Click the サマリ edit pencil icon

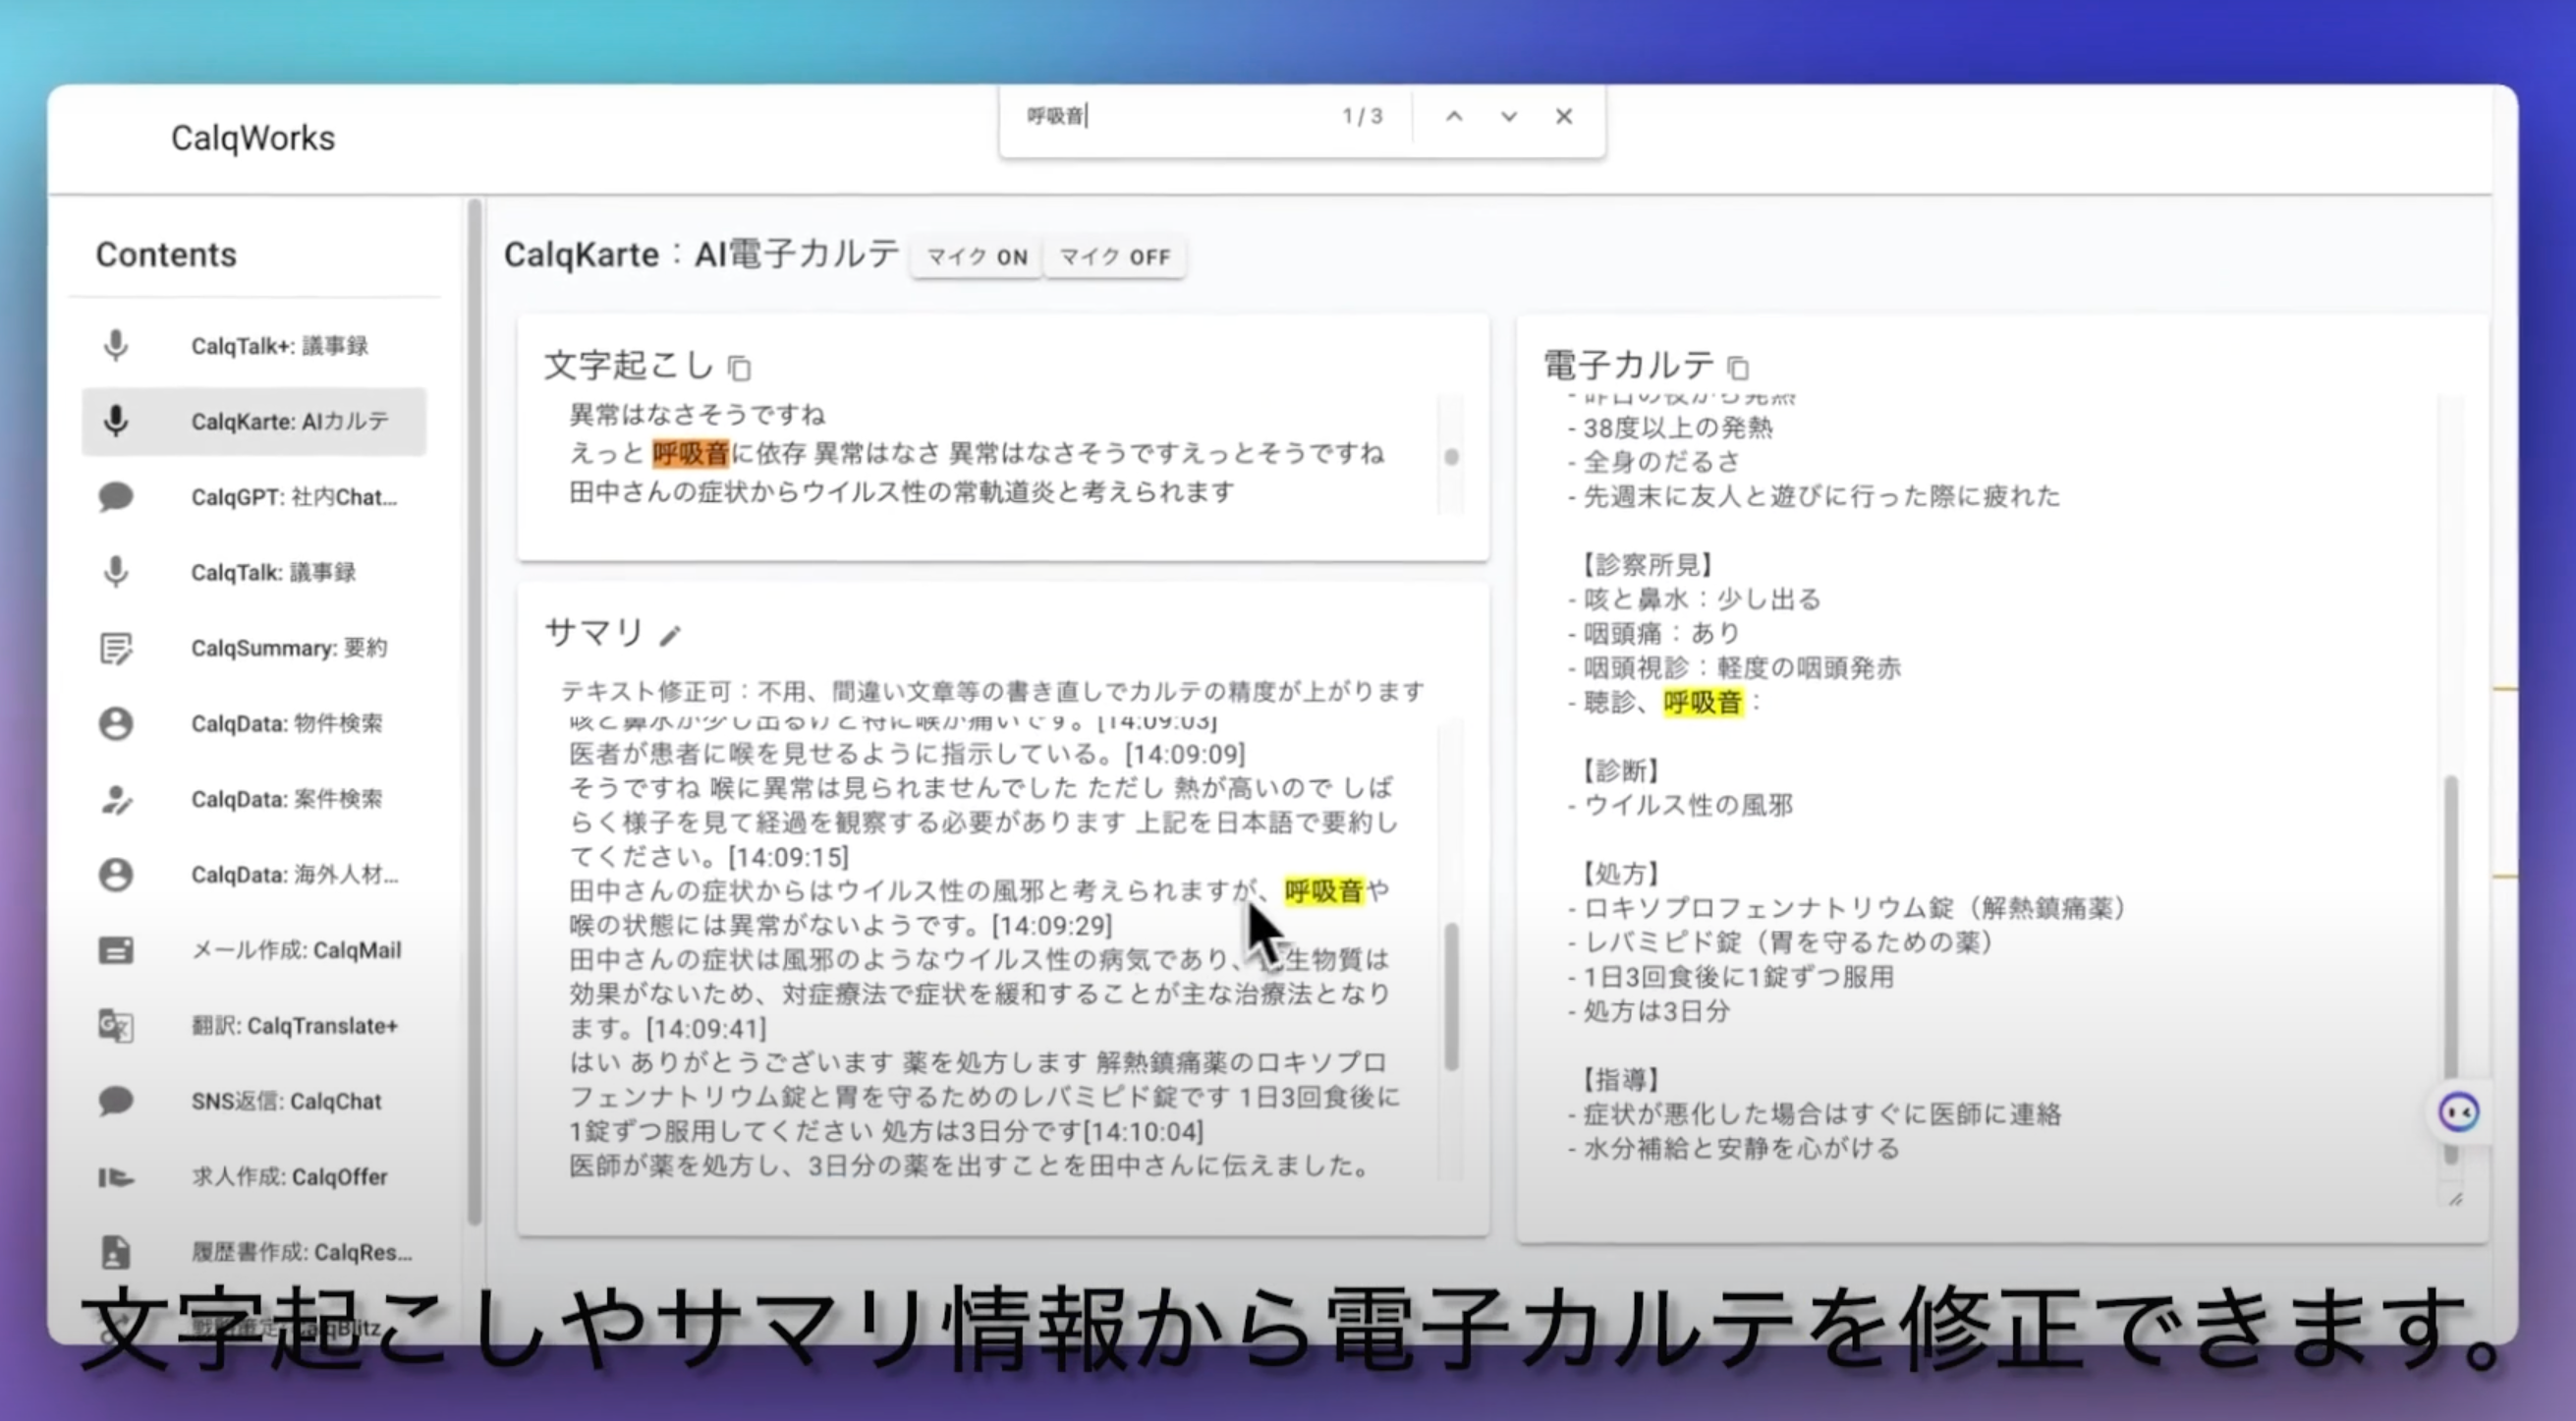click(x=670, y=635)
